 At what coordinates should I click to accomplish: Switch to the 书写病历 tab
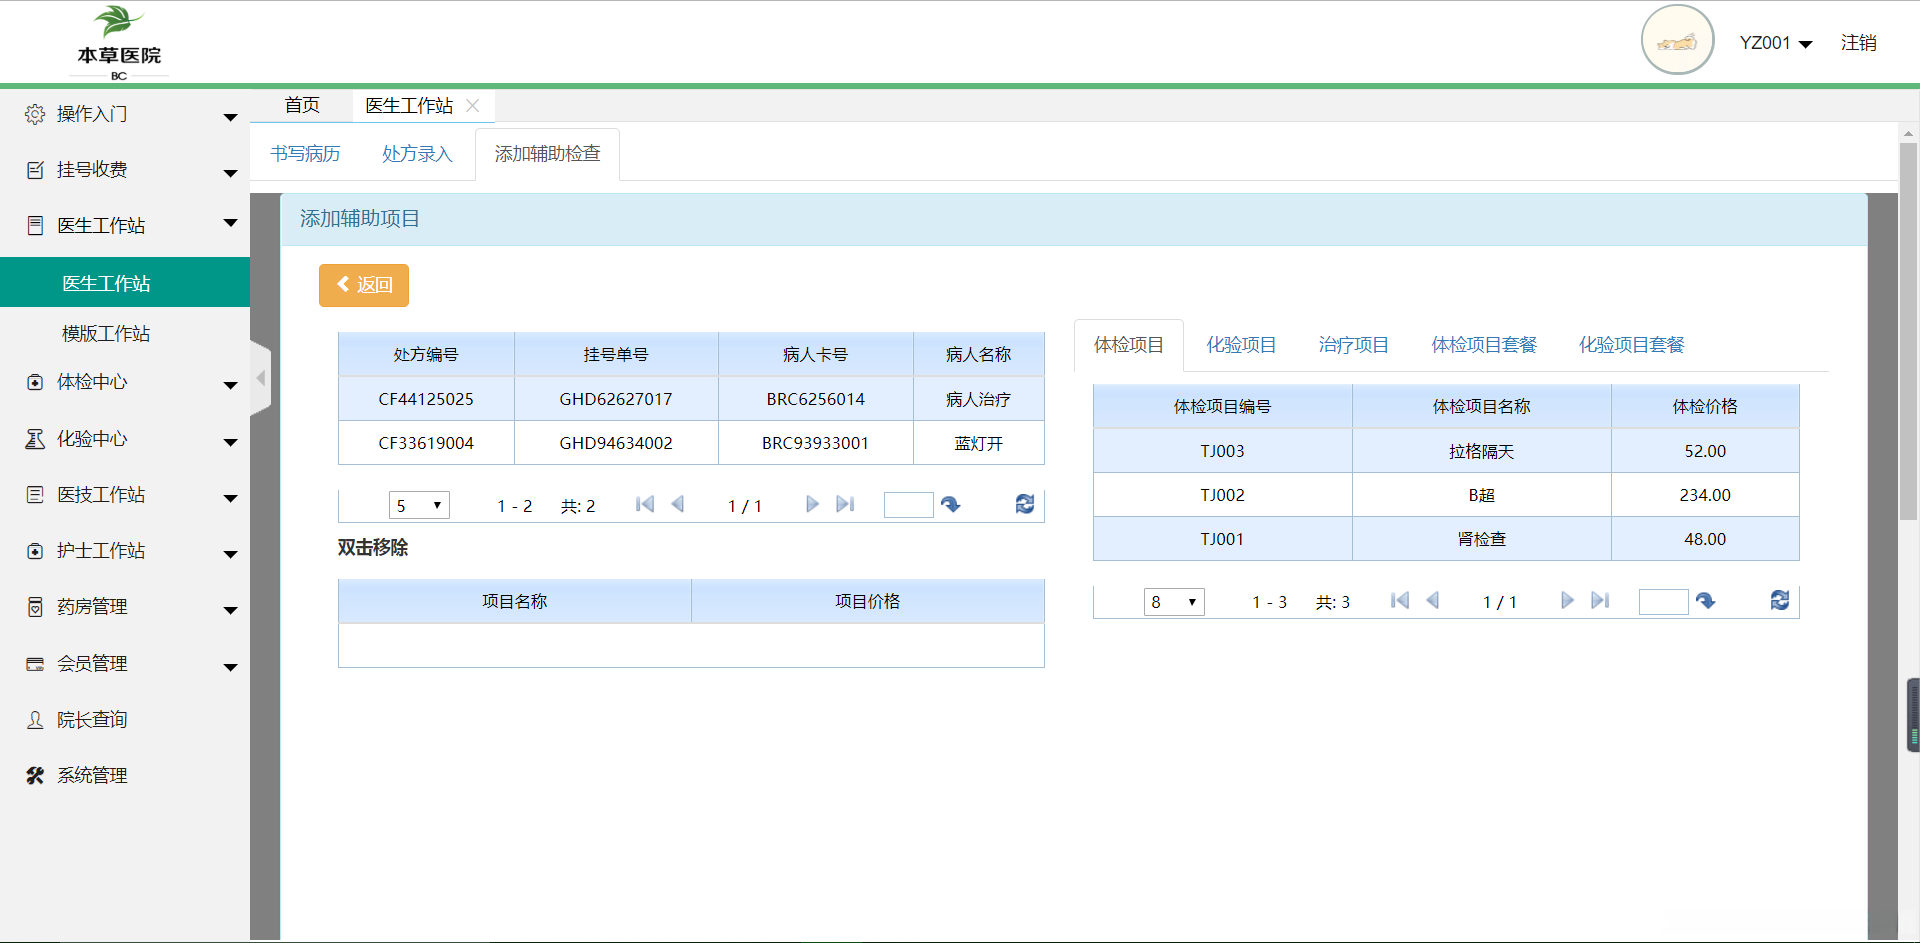pos(305,153)
